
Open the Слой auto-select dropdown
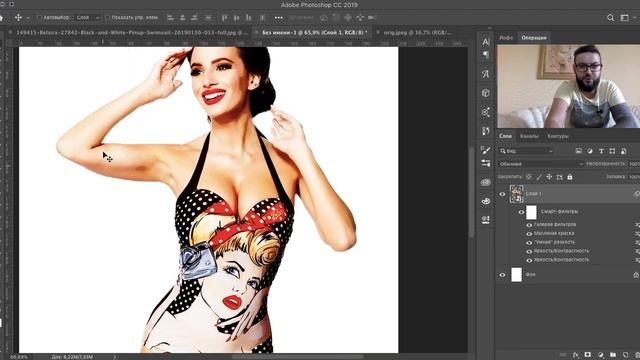pyautogui.click(x=88, y=18)
